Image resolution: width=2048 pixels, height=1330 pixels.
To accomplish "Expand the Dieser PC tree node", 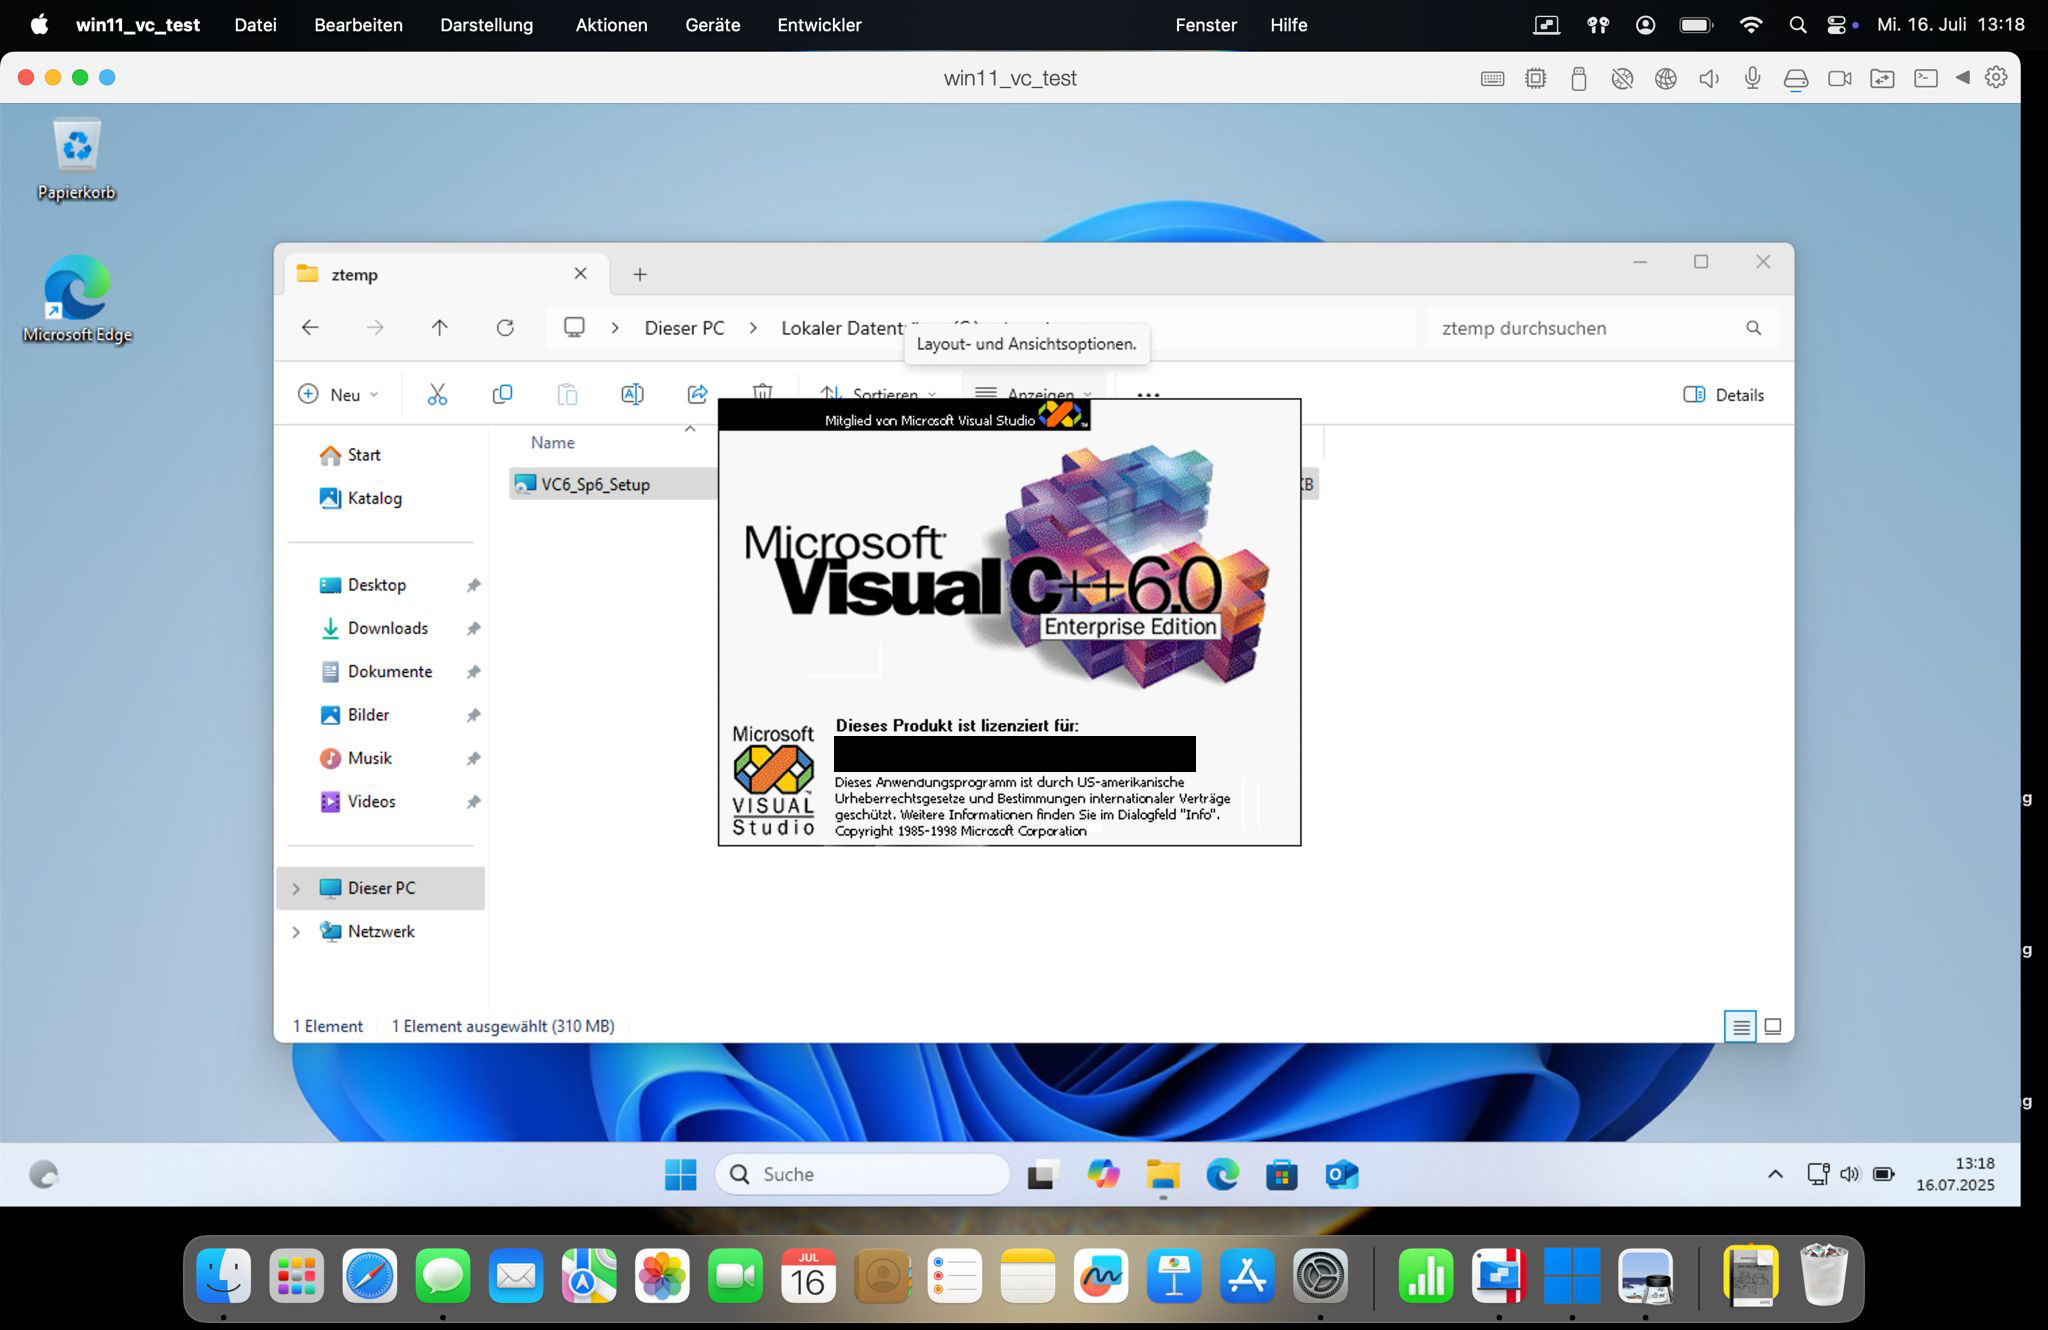I will (x=296, y=888).
